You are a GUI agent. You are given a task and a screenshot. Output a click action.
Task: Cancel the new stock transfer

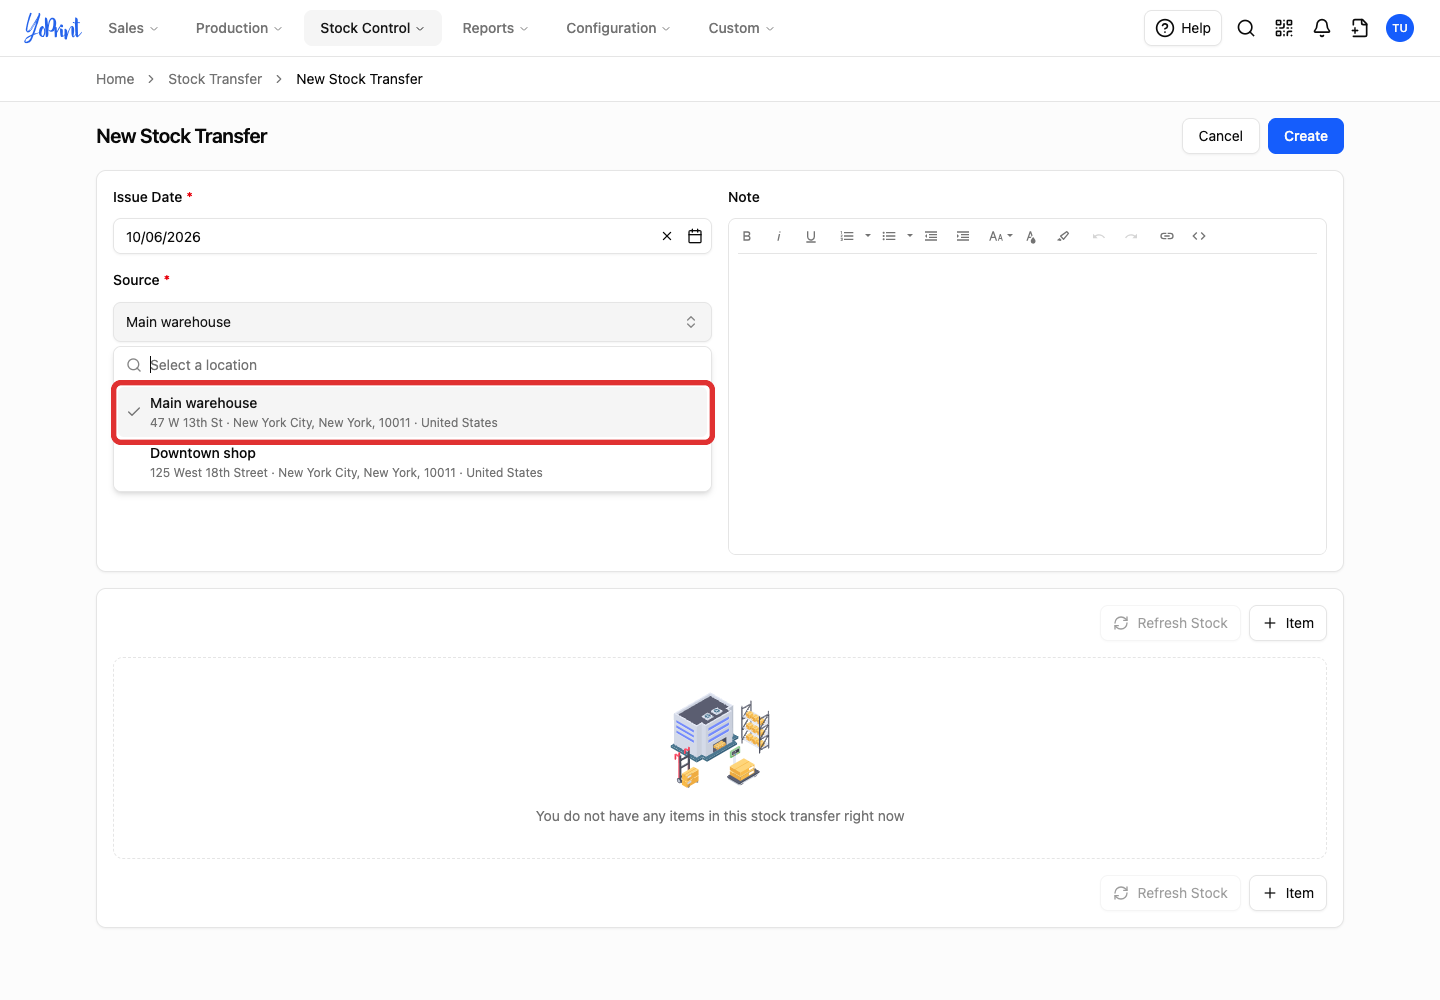pos(1221,136)
